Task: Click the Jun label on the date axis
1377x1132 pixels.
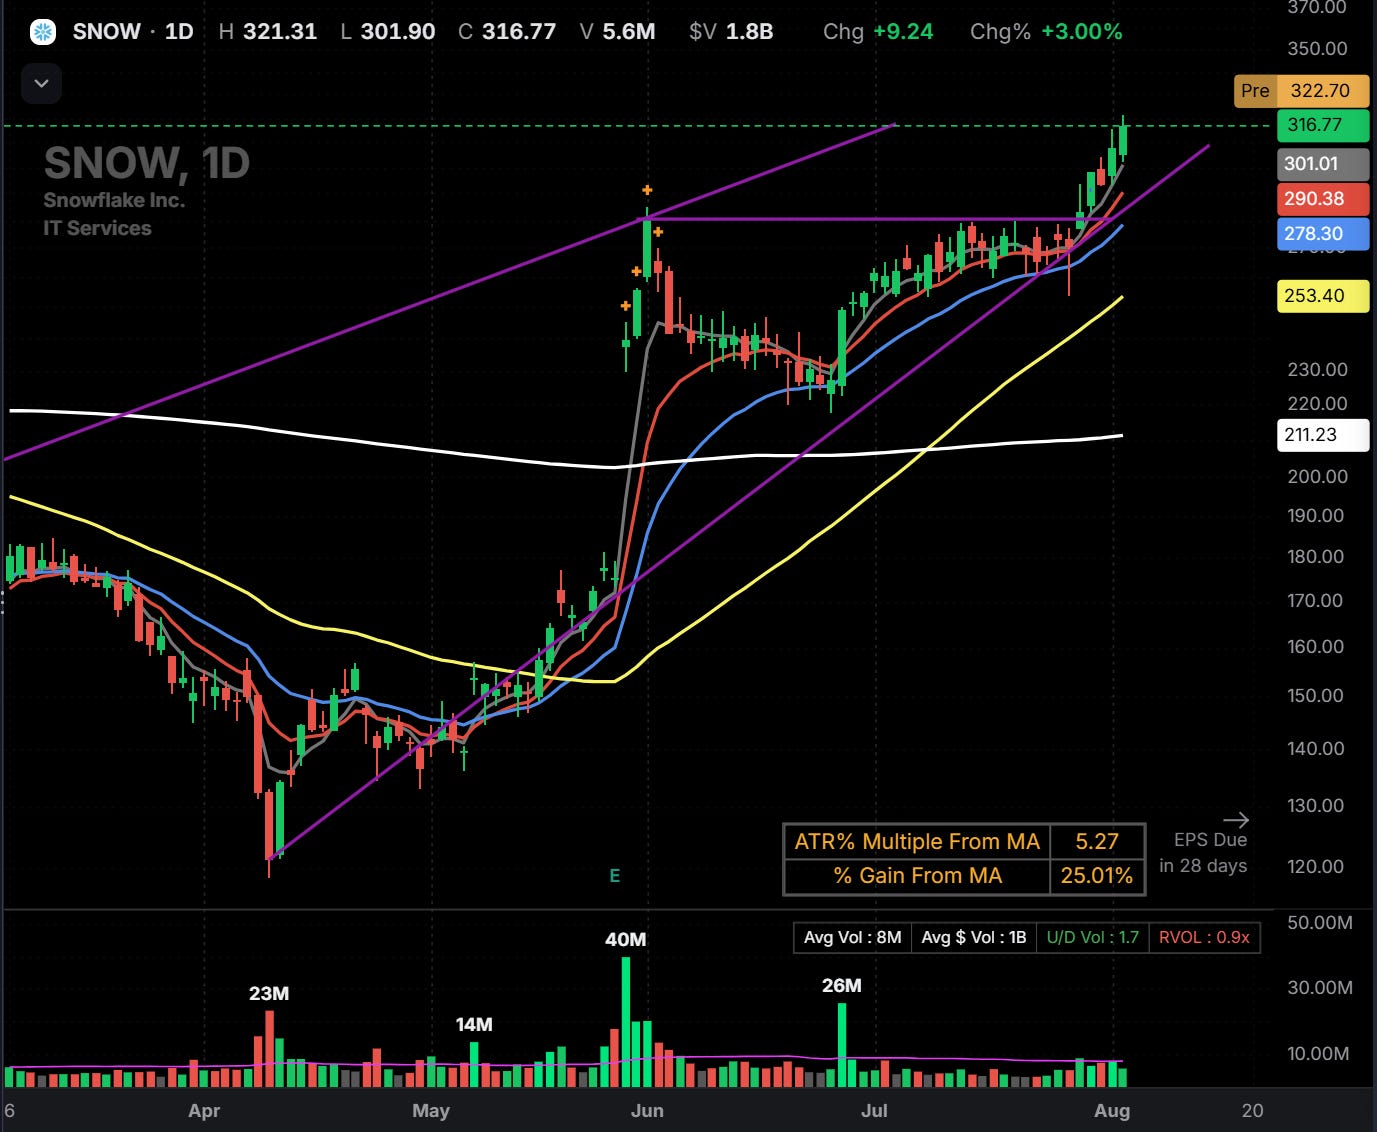Action: point(647,1111)
